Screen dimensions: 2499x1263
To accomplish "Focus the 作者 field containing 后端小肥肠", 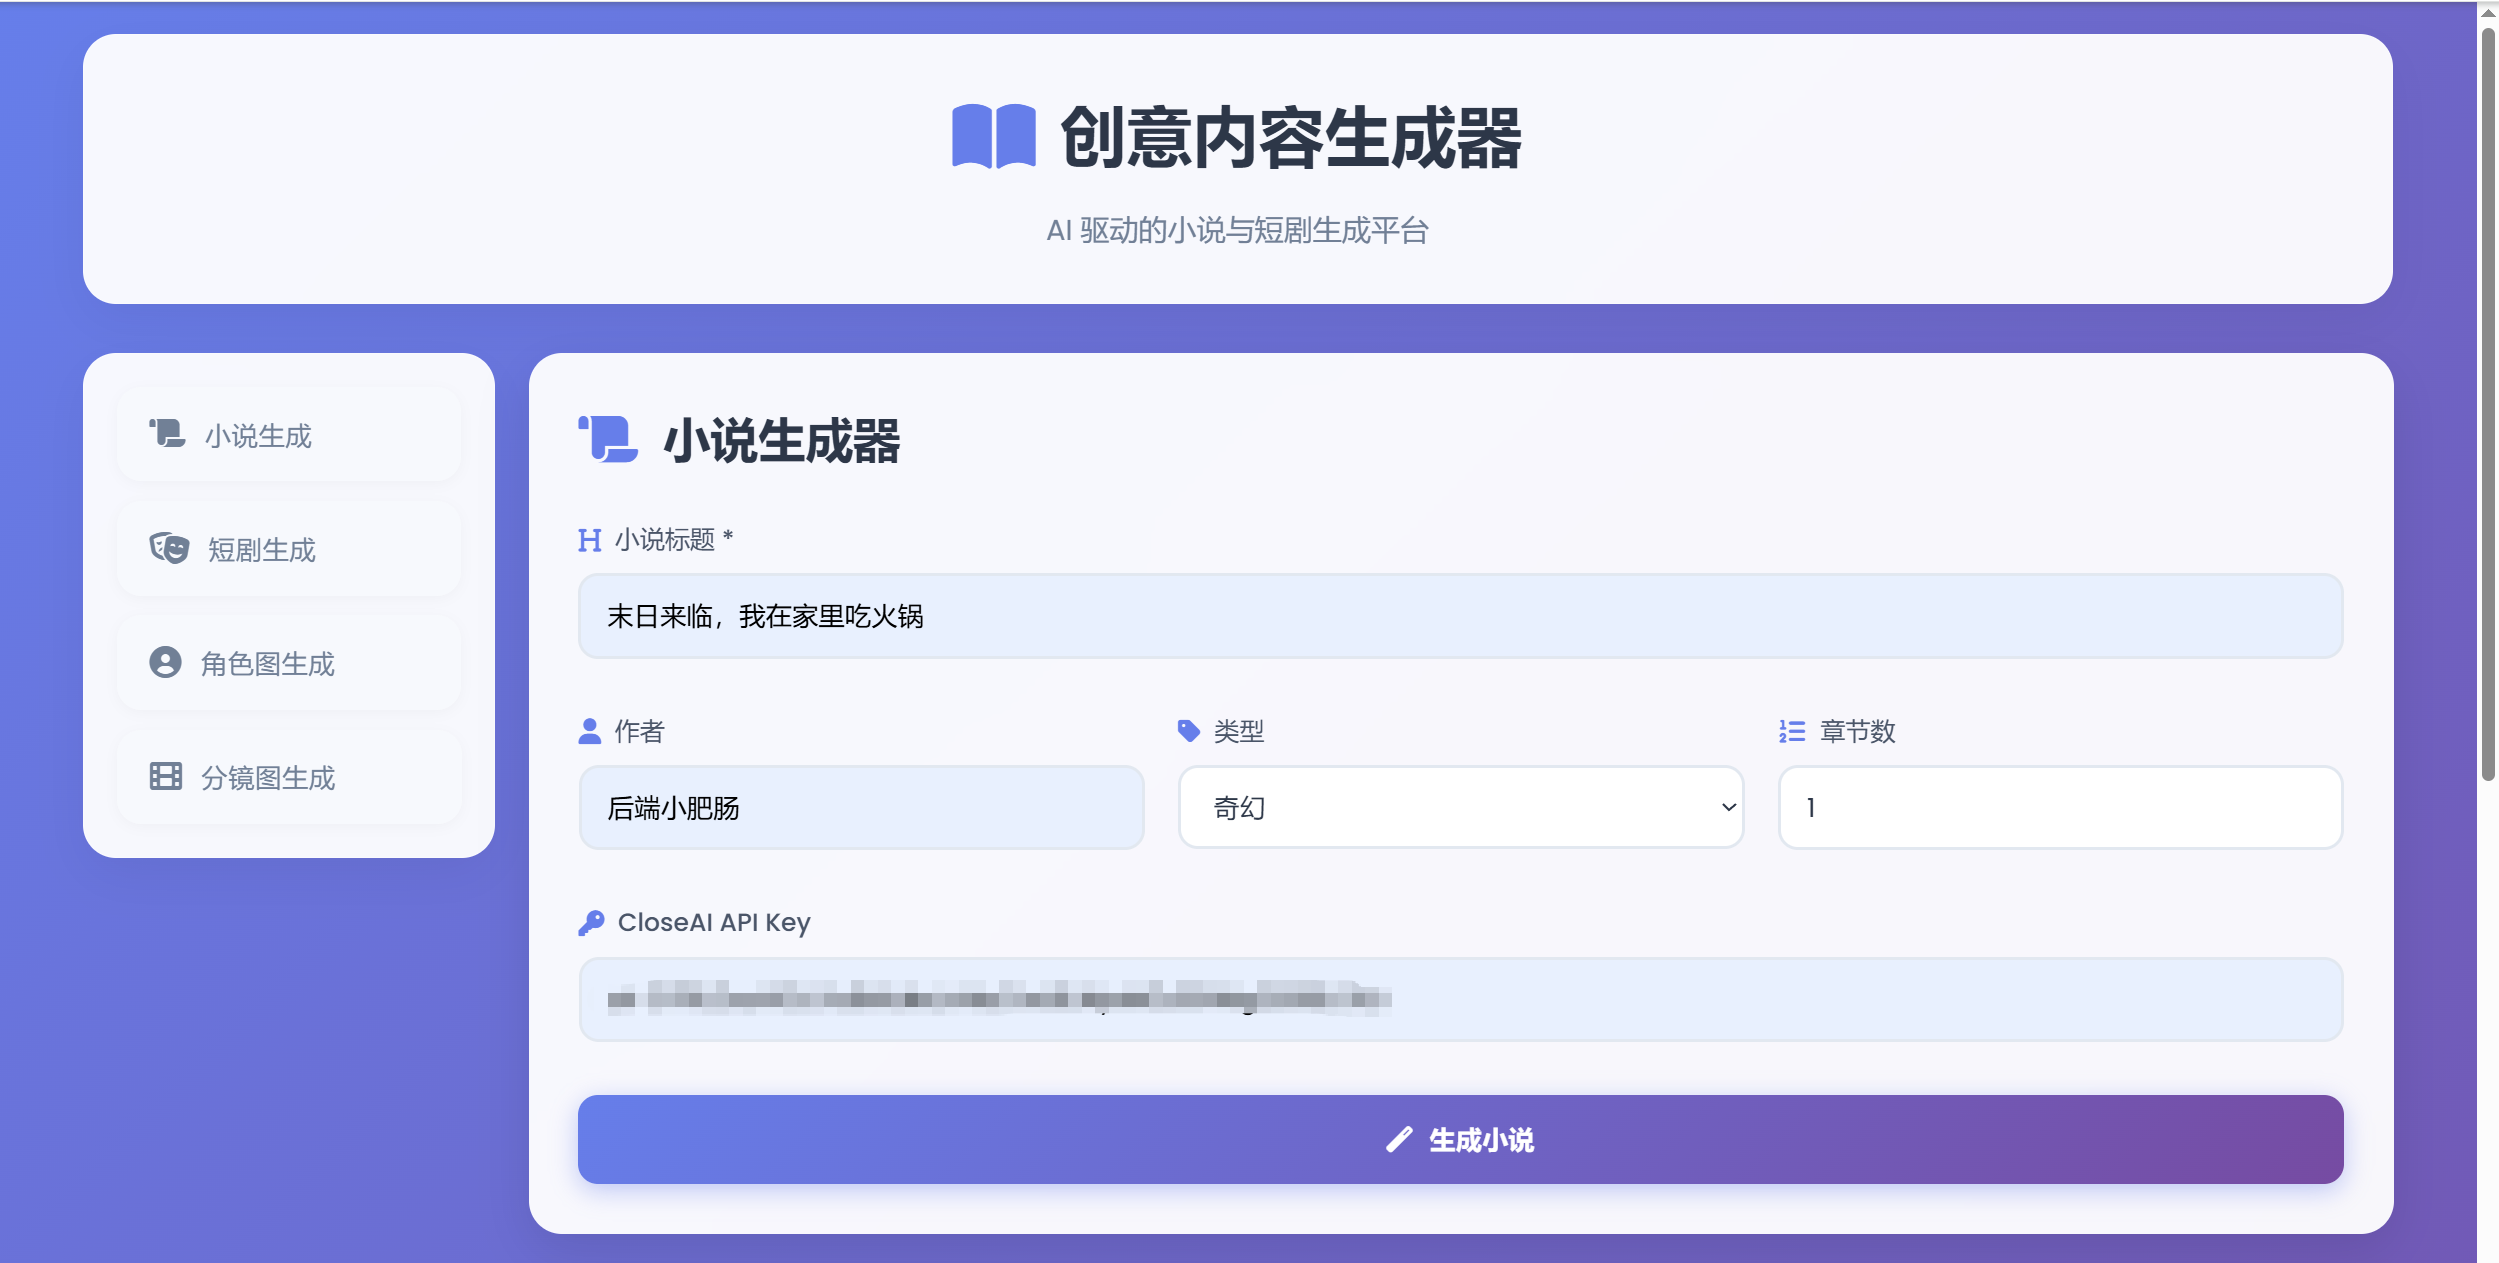I will (861, 807).
